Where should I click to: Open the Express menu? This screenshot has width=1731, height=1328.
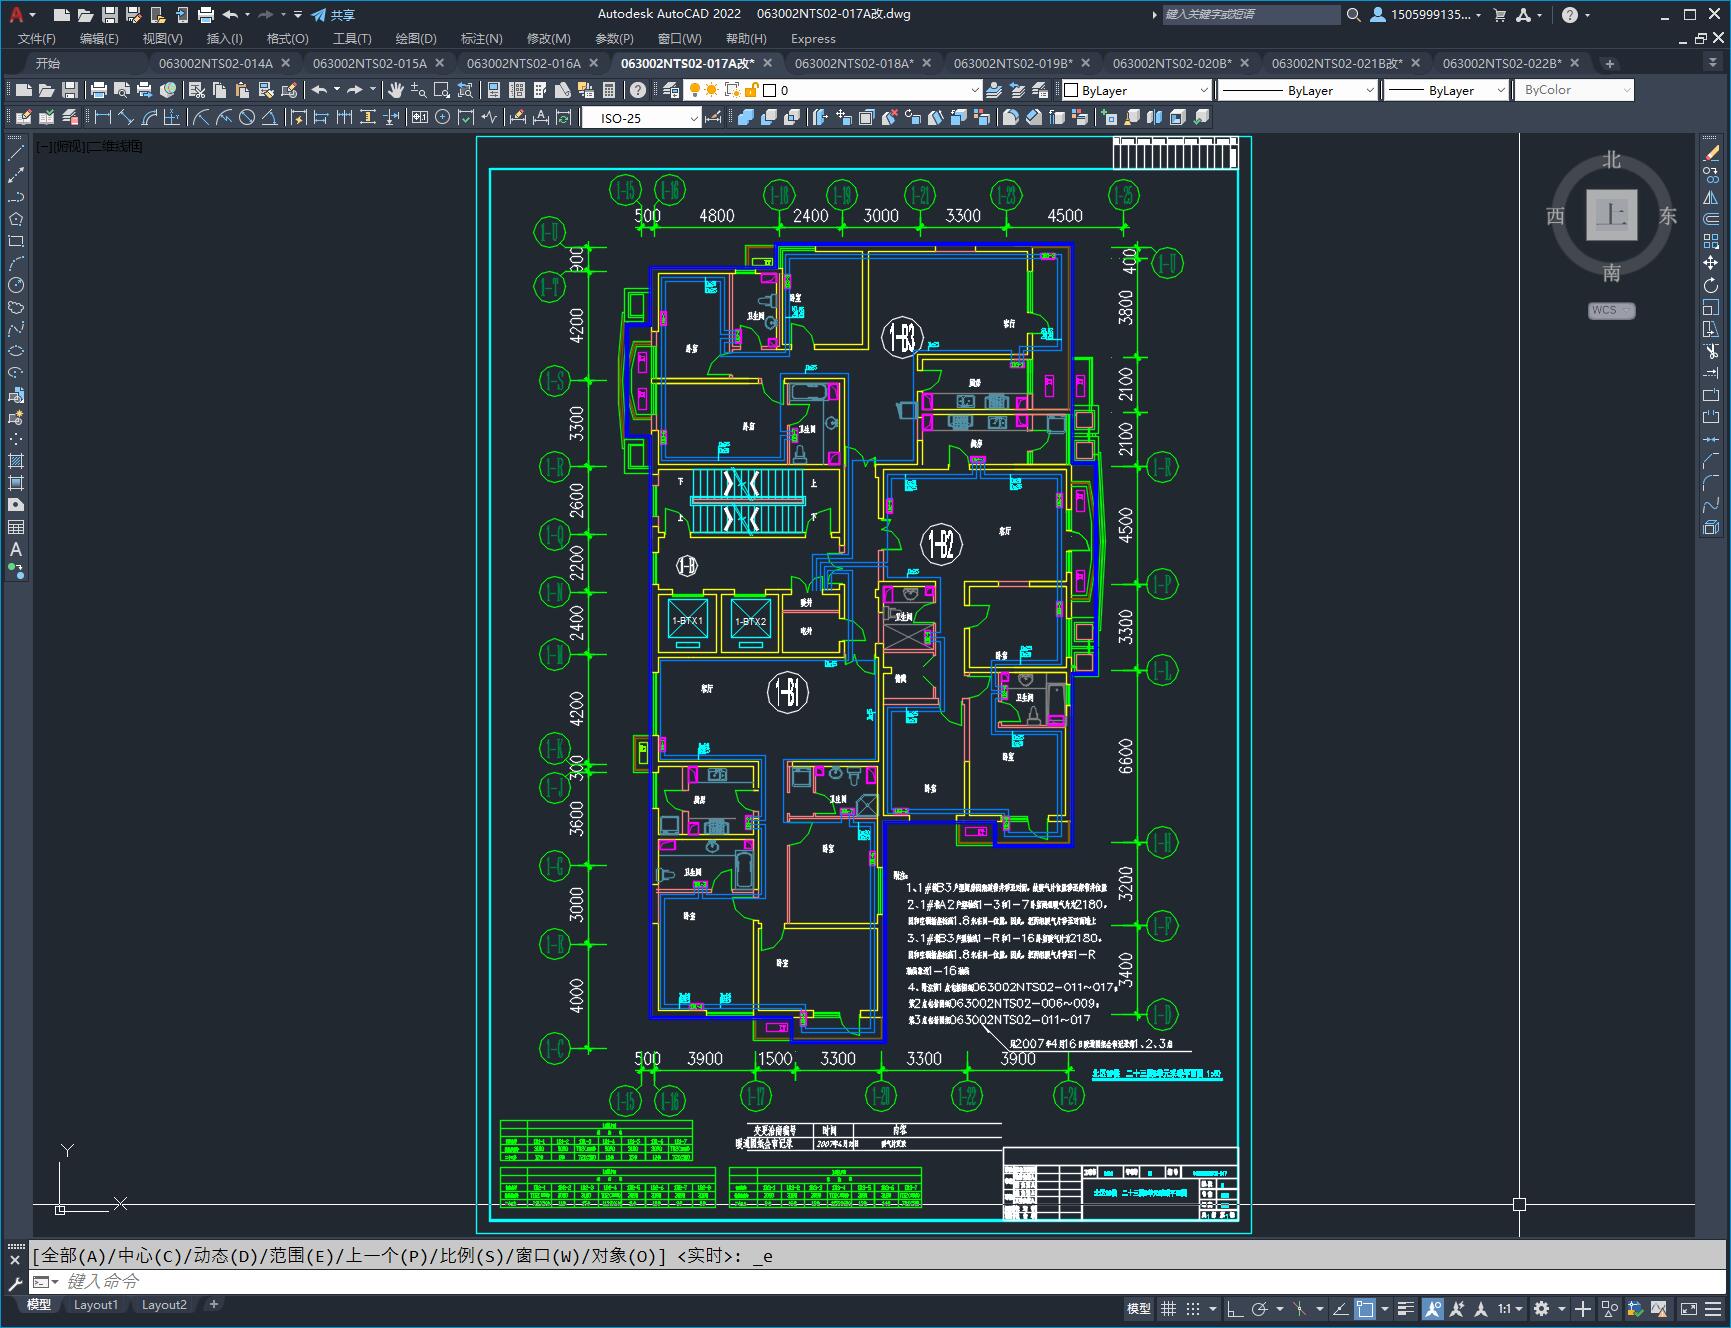tap(813, 38)
